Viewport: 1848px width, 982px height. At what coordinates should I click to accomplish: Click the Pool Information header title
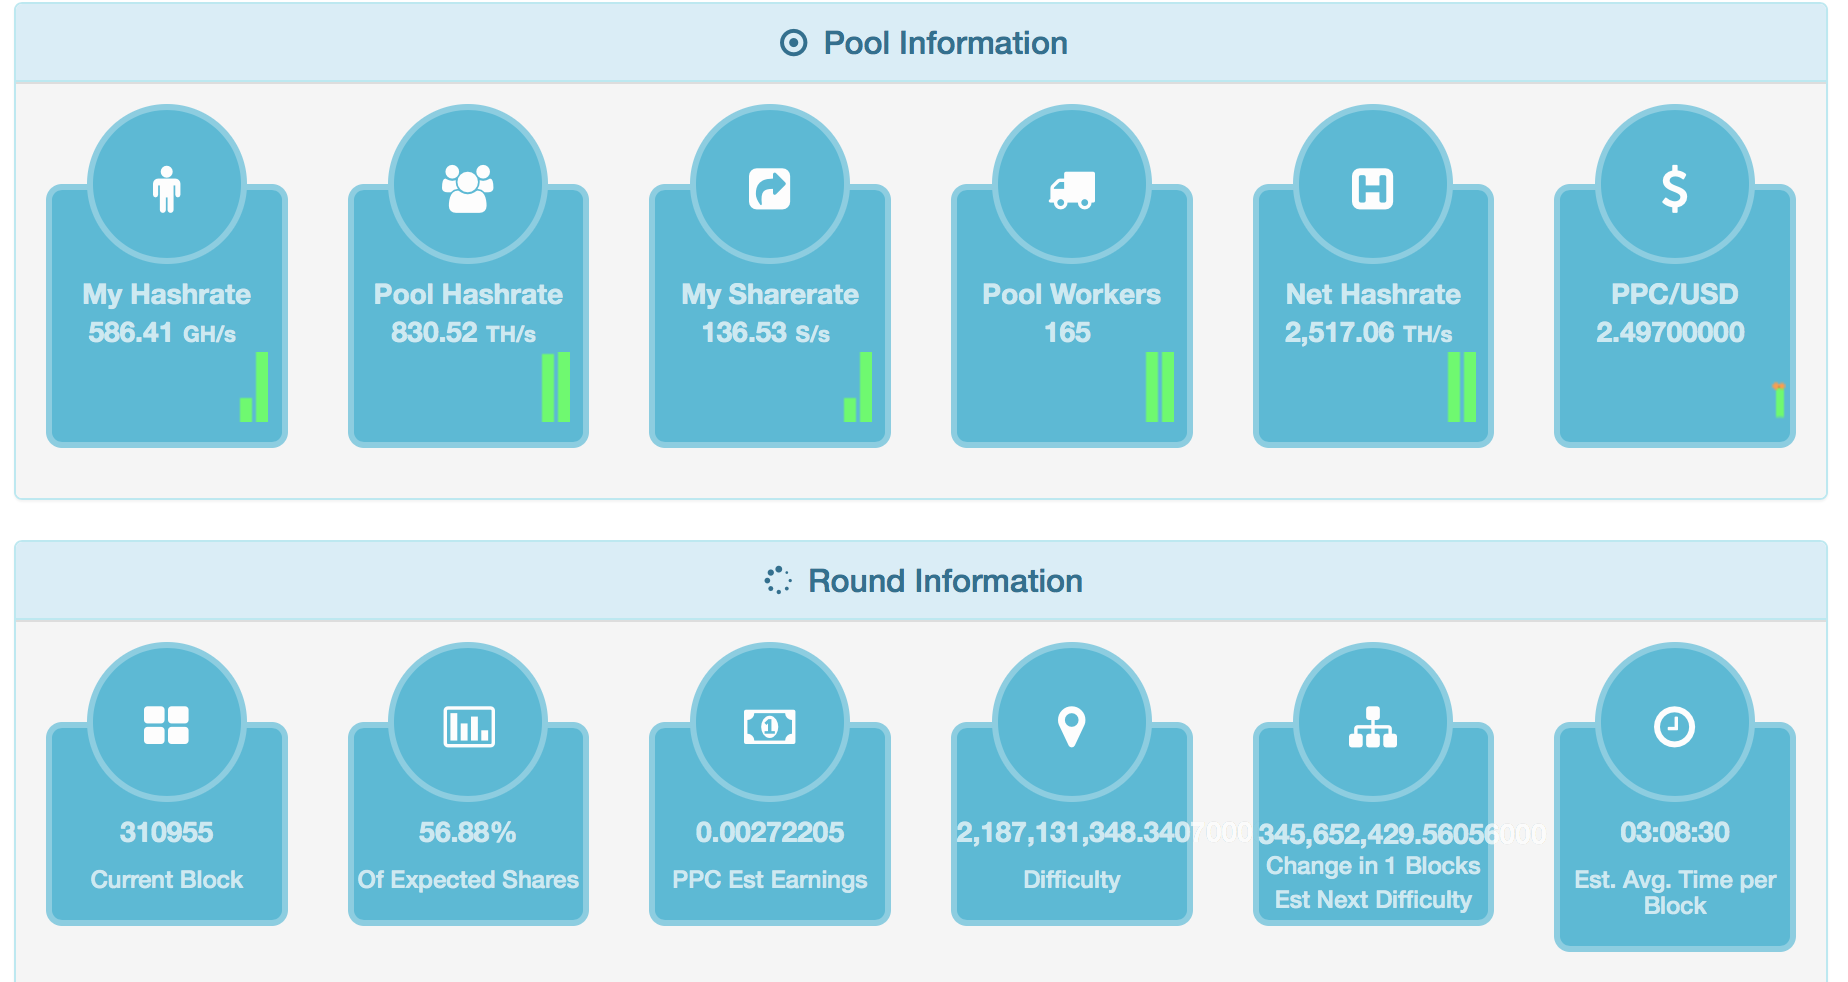tap(945, 43)
